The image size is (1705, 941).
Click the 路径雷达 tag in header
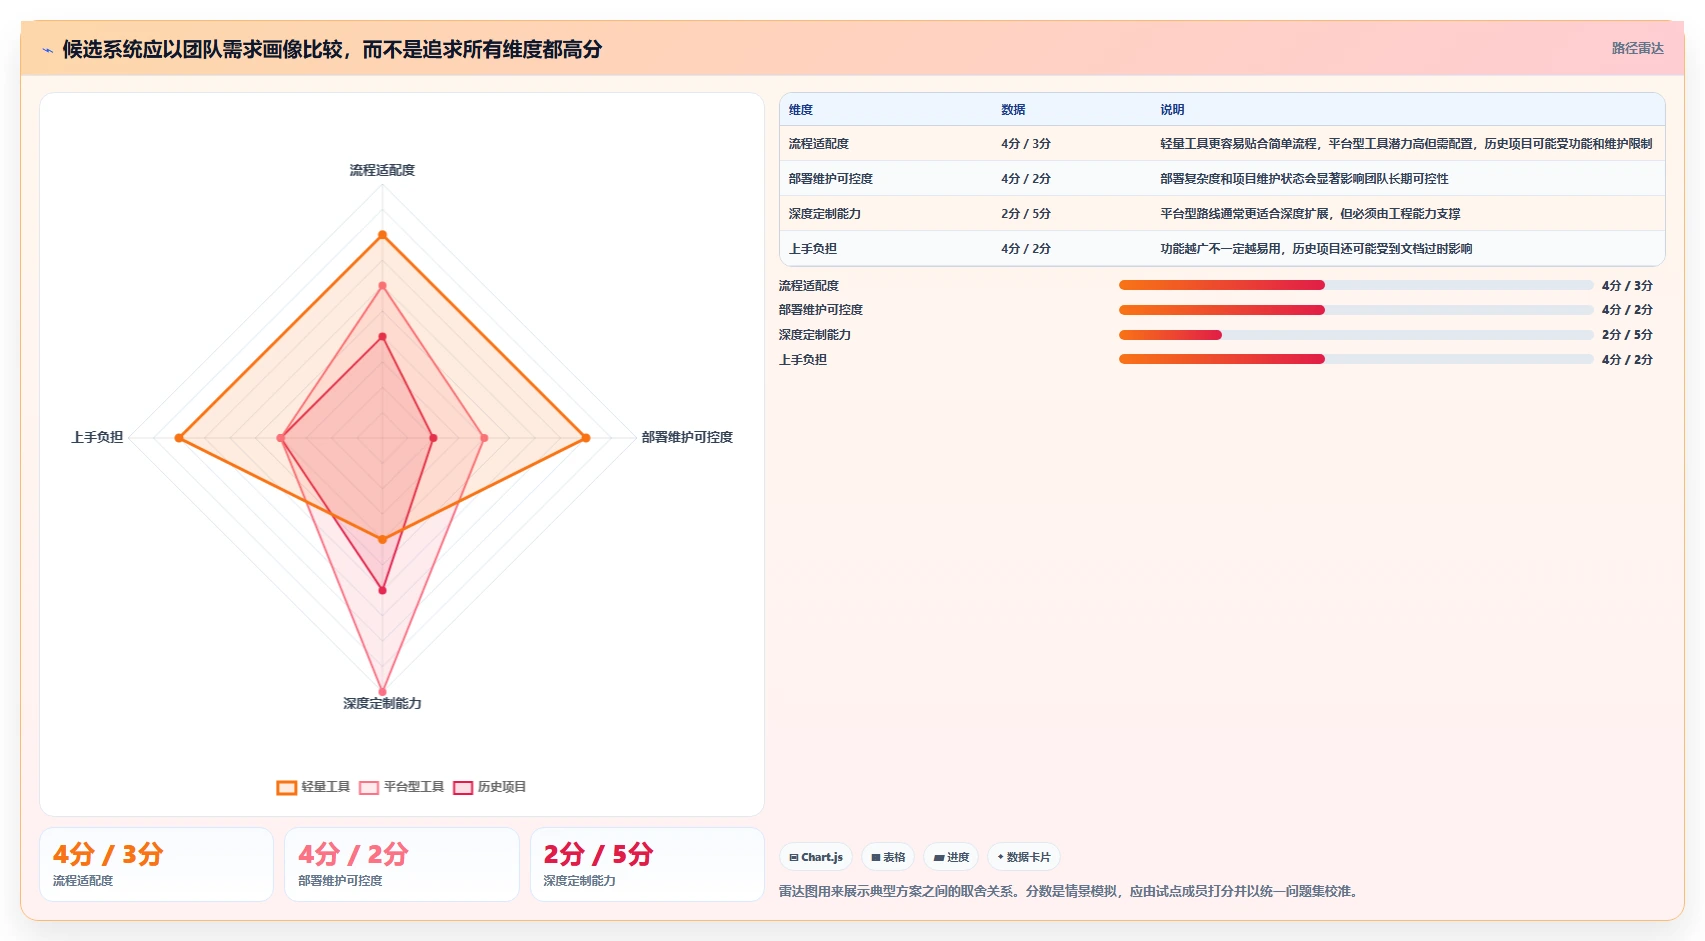pyautogui.click(x=1637, y=48)
